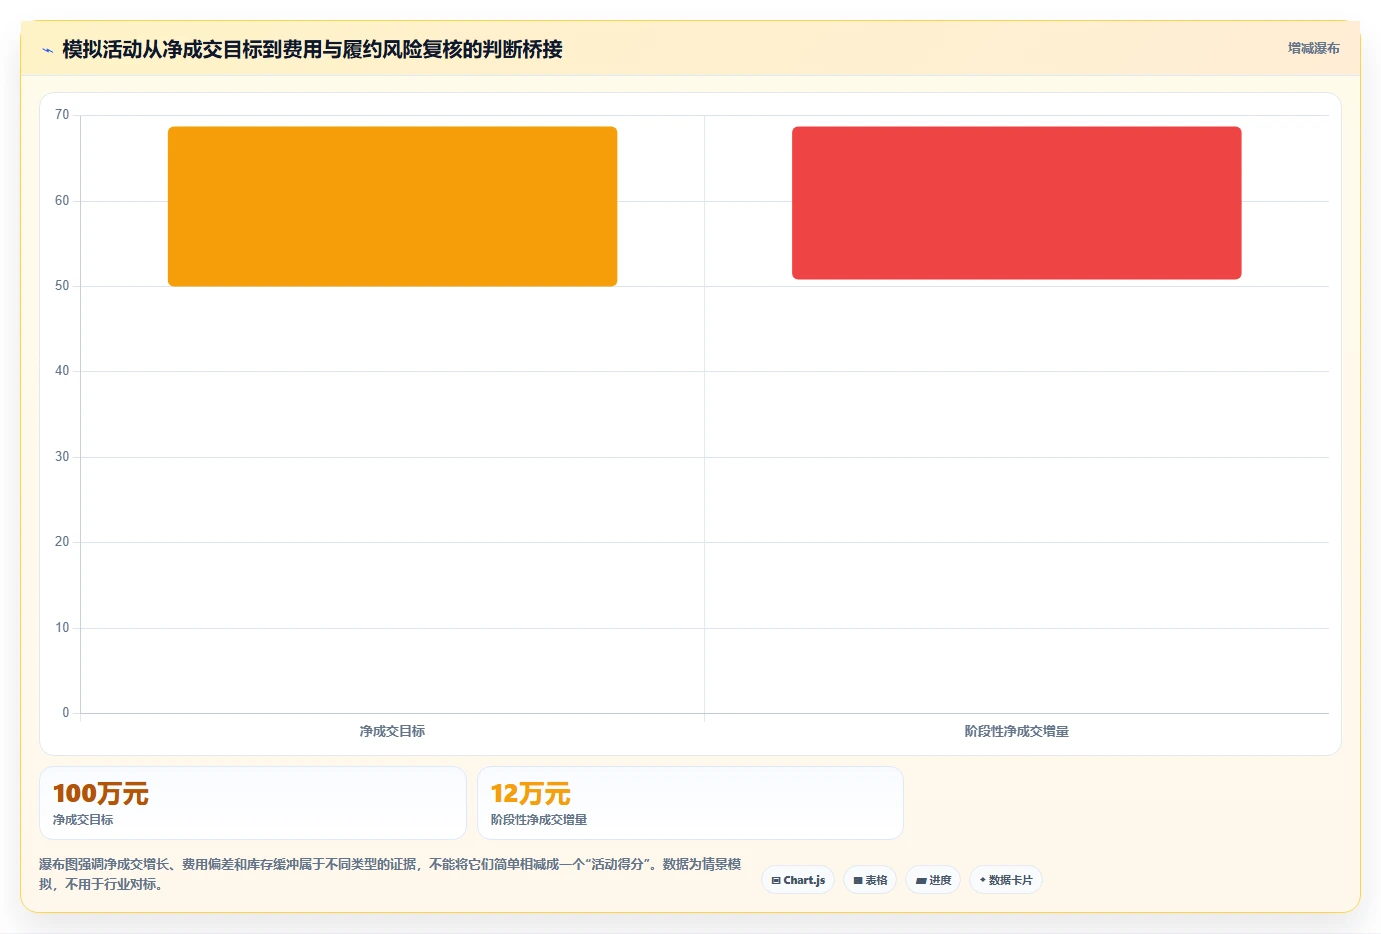Click the chart title 模拟活动从净成交目标
This screenshot has height=934, width=1381.
coord(313,49)
